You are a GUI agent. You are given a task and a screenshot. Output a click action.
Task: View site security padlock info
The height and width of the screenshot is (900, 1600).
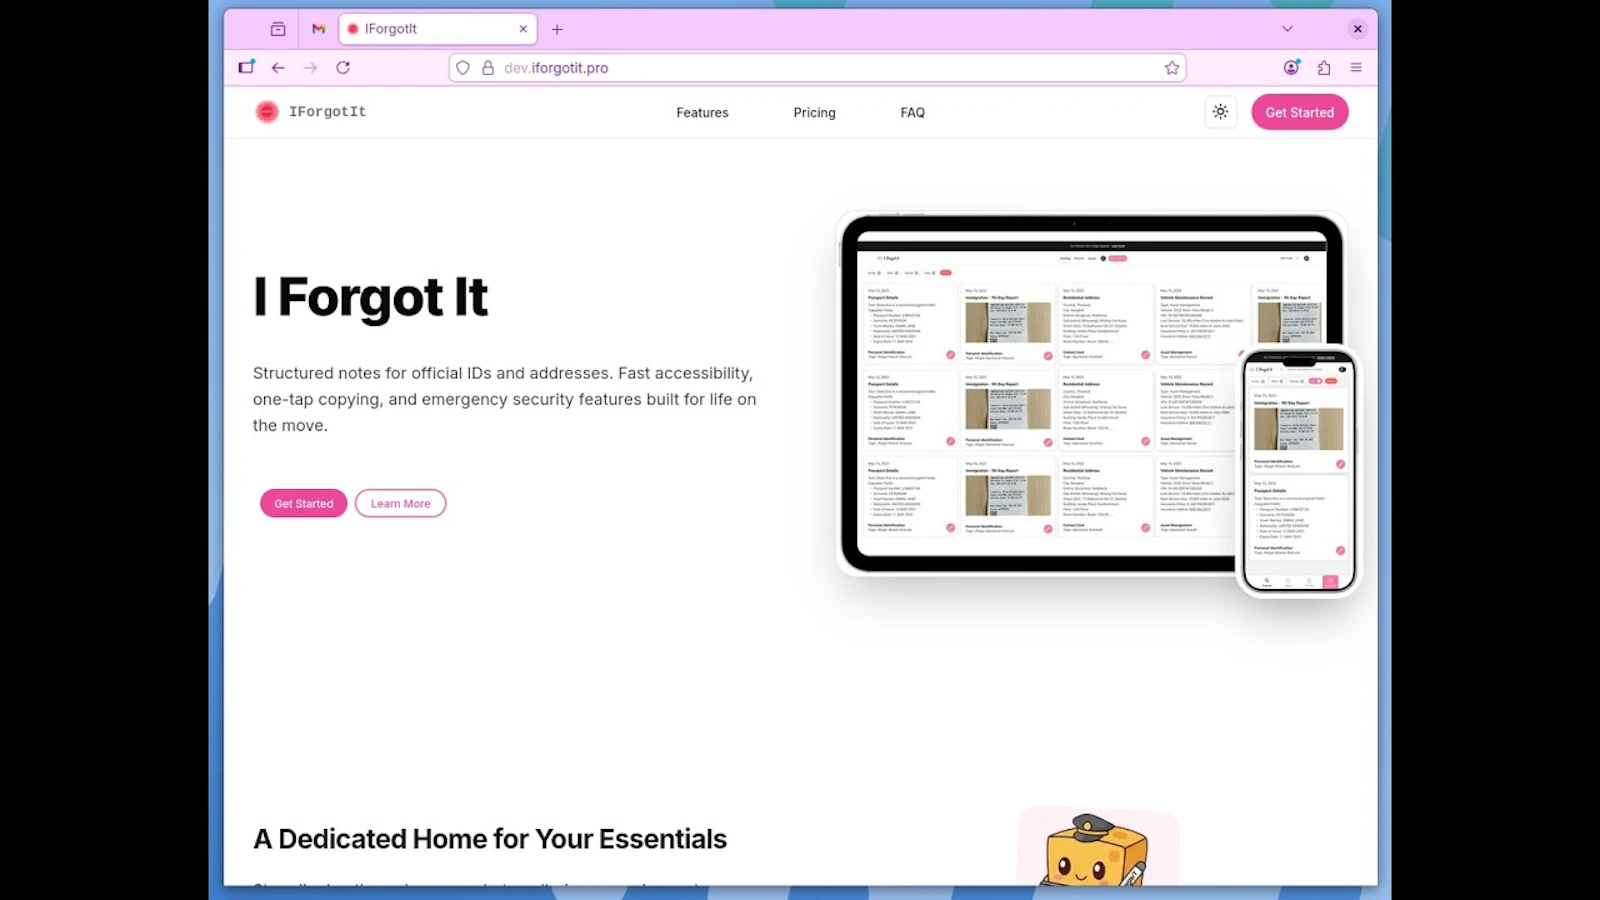(488, 68)
